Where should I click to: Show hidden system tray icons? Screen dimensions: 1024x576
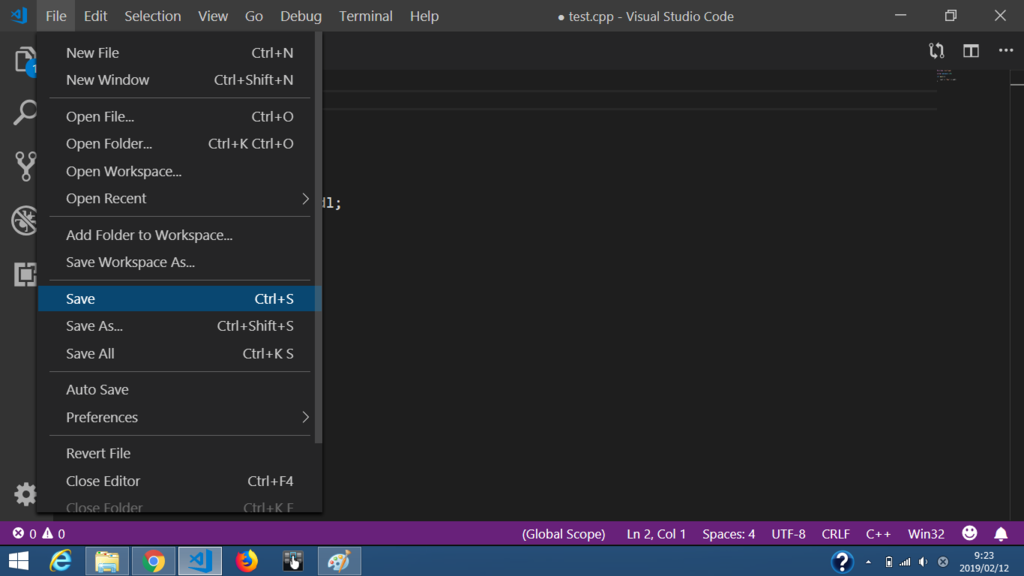click(x=868, y=562)
